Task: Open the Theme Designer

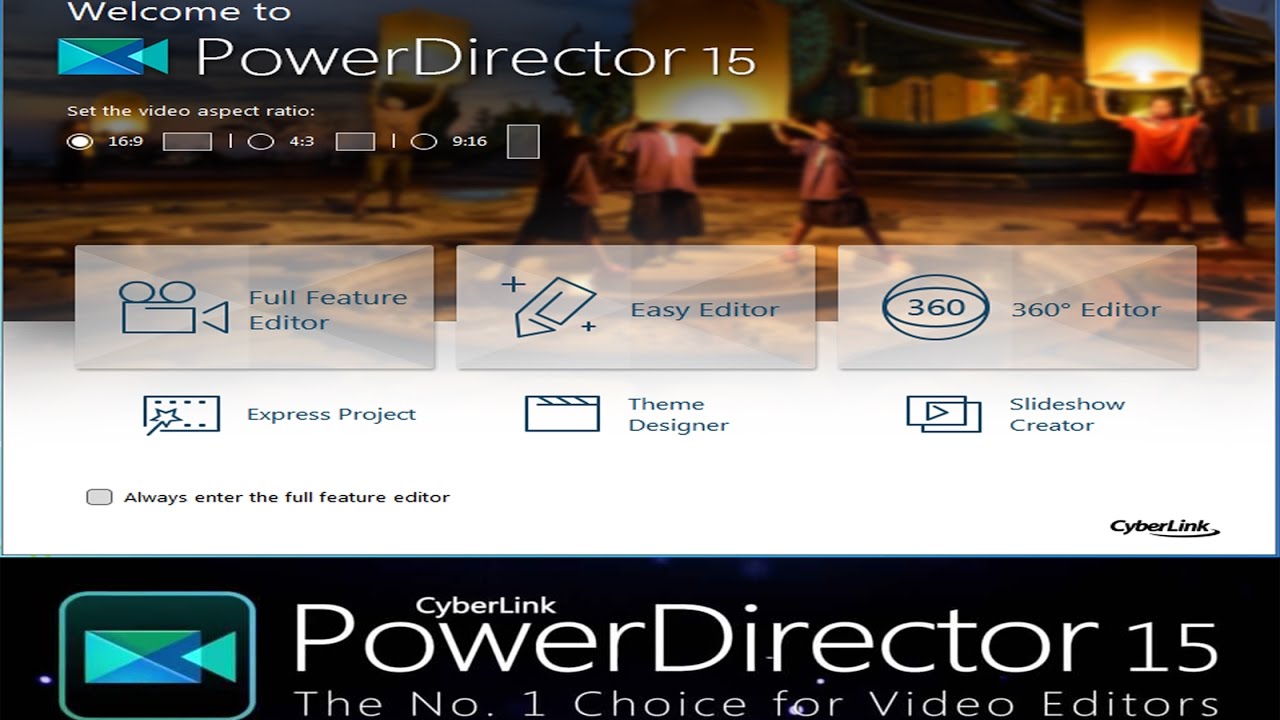Action: pyautogui.click(x=627, y=414)
